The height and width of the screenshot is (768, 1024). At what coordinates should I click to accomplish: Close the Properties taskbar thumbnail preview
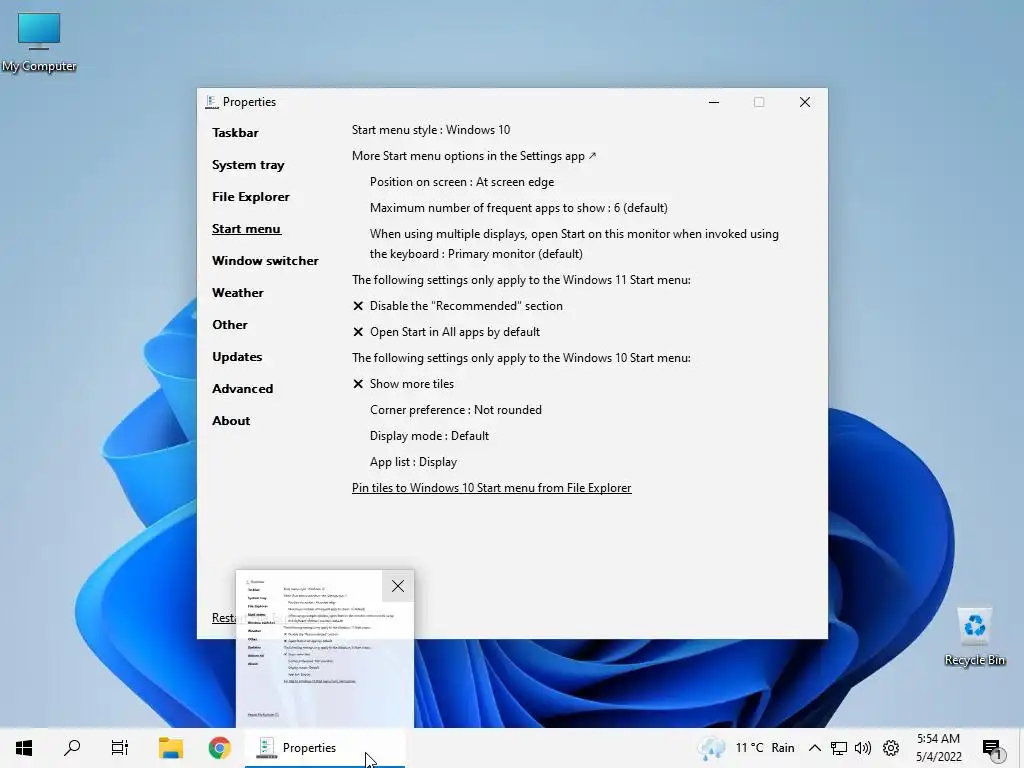[x=398, y=586]
